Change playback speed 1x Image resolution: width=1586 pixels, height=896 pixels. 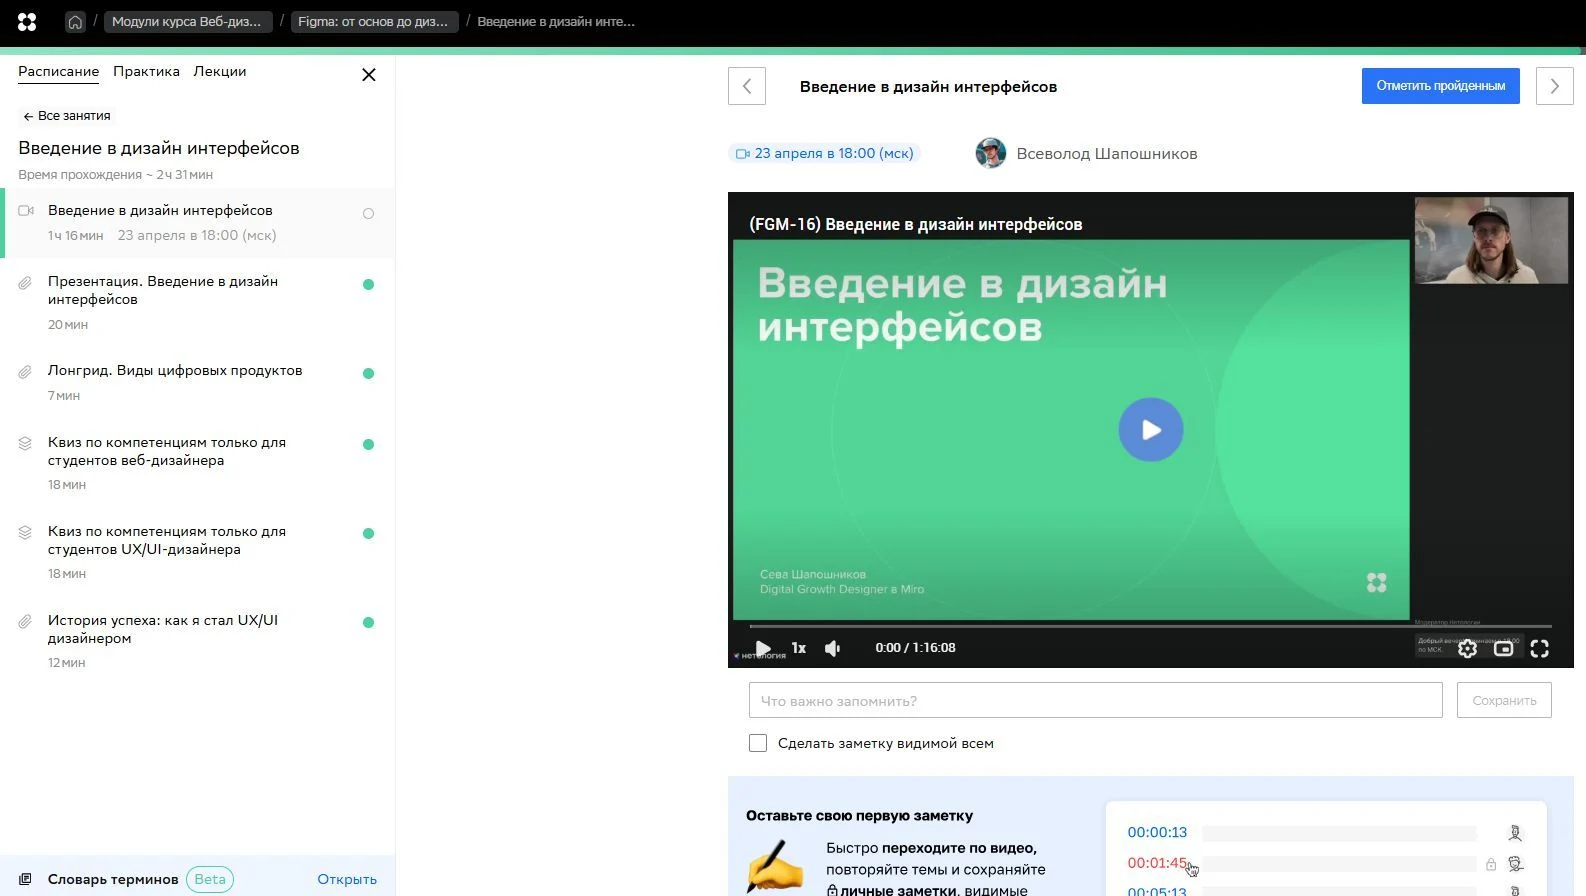pos(799,648)
